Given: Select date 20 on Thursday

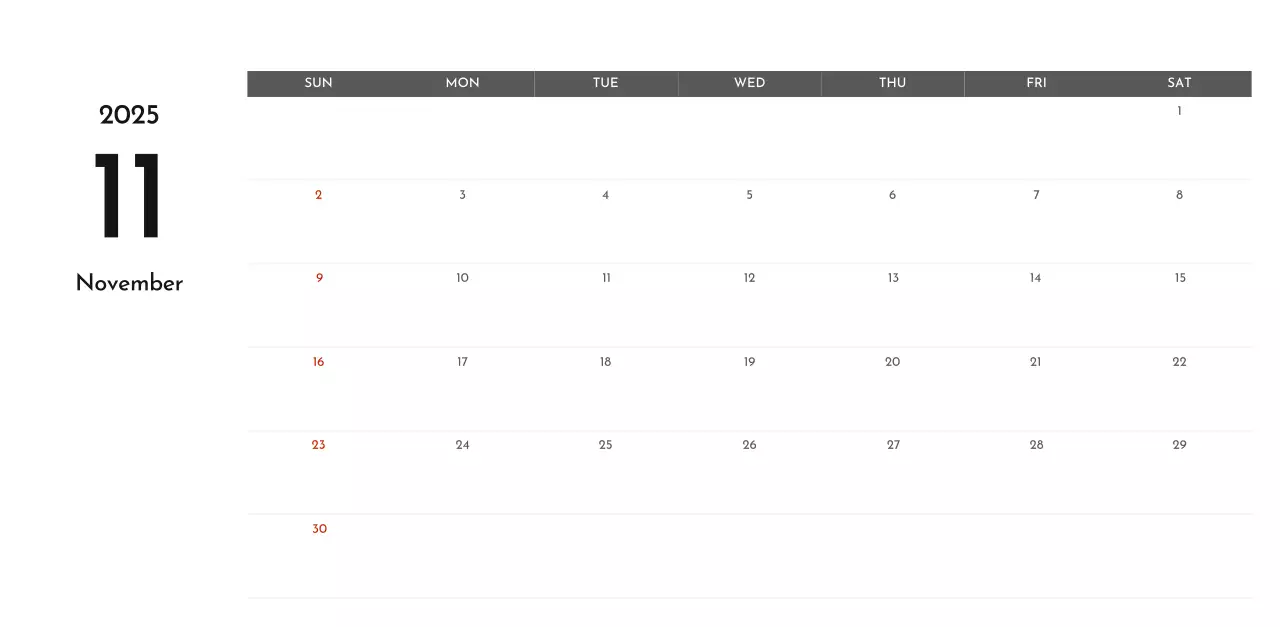Looking at the screenshot, I should [x=892, y=362].
